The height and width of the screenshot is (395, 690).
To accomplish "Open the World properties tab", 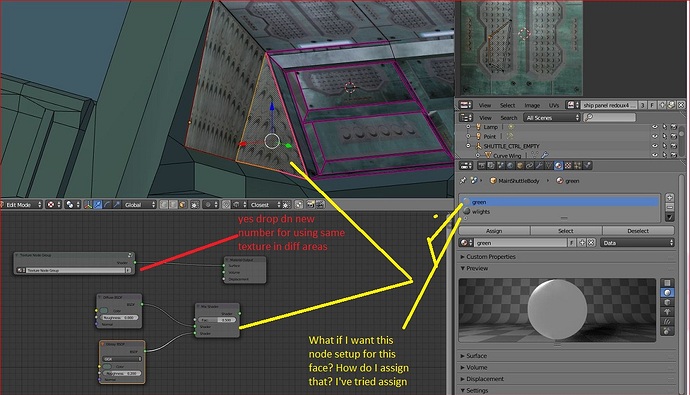I will (x=510, y=166).
